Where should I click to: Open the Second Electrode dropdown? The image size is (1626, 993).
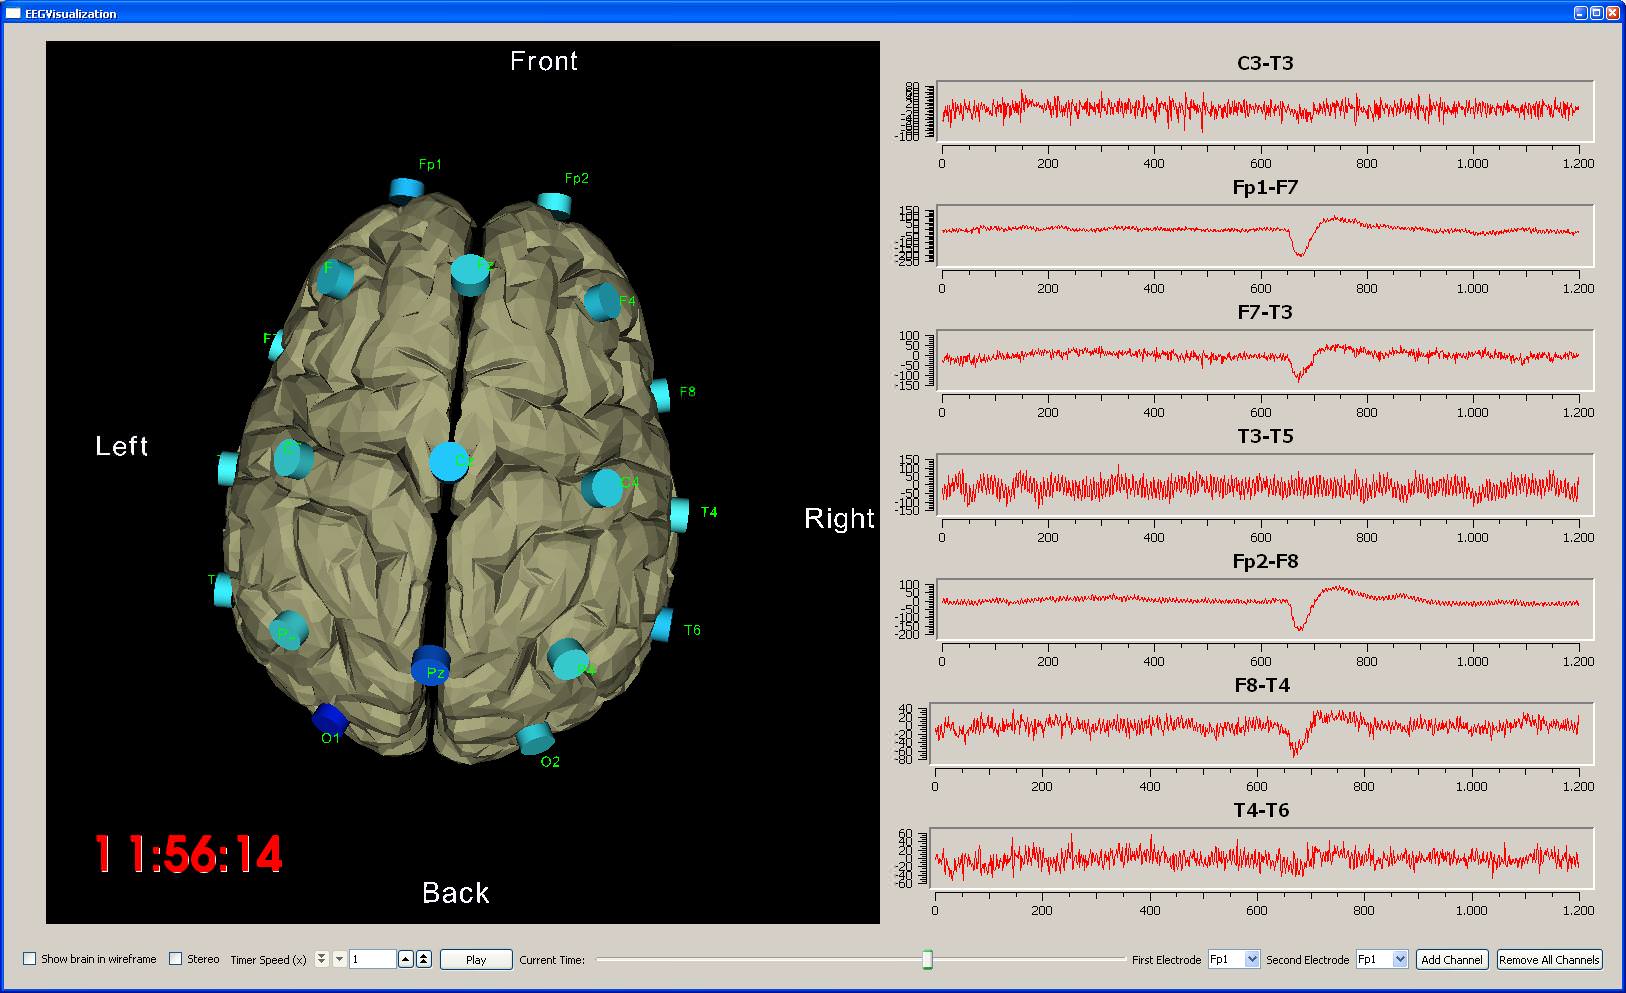click(1400, 959)
